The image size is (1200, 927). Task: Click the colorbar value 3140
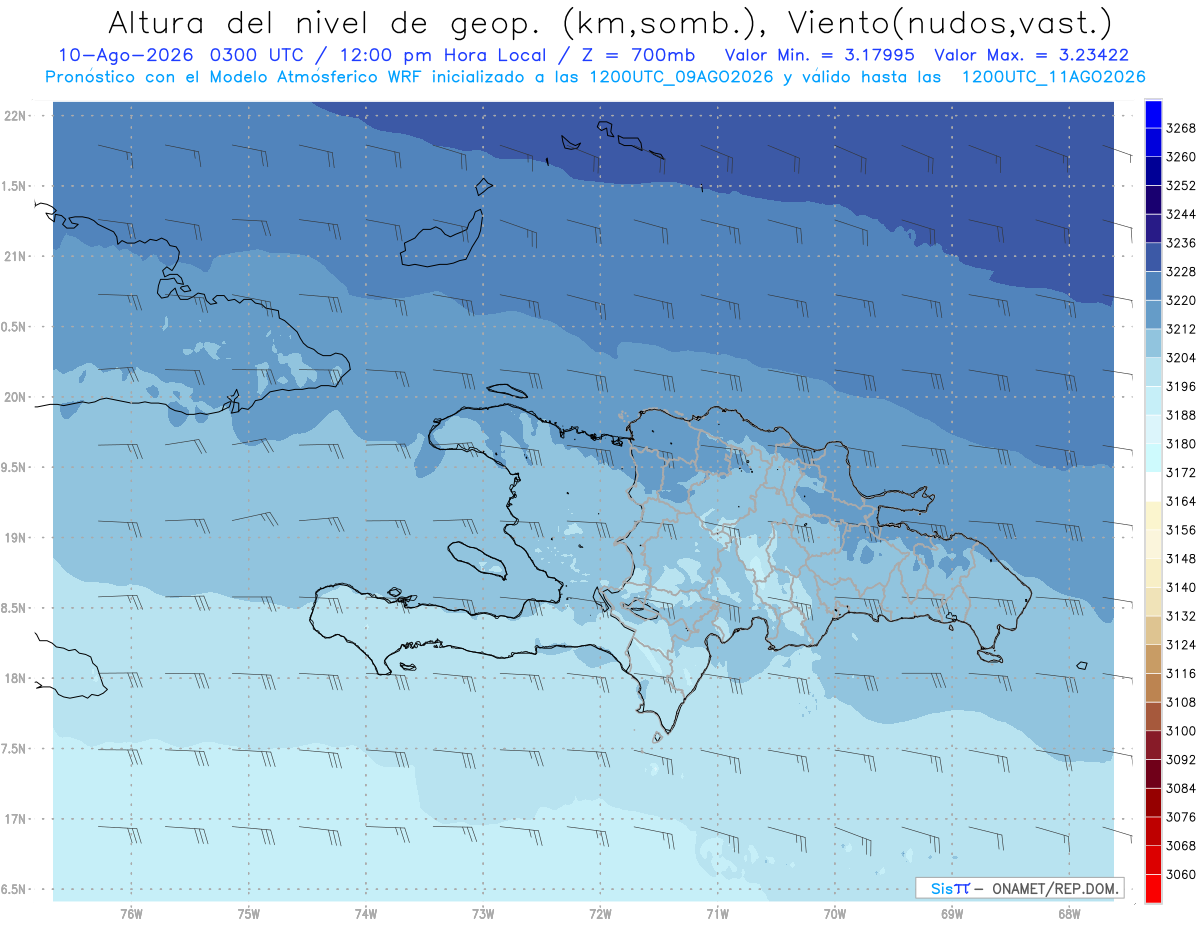coord(1181,588)
